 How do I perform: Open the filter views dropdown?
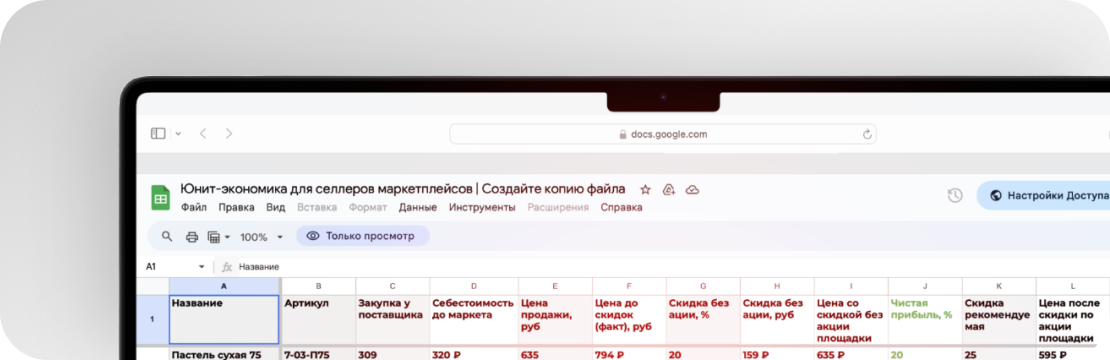click(219, 237)
